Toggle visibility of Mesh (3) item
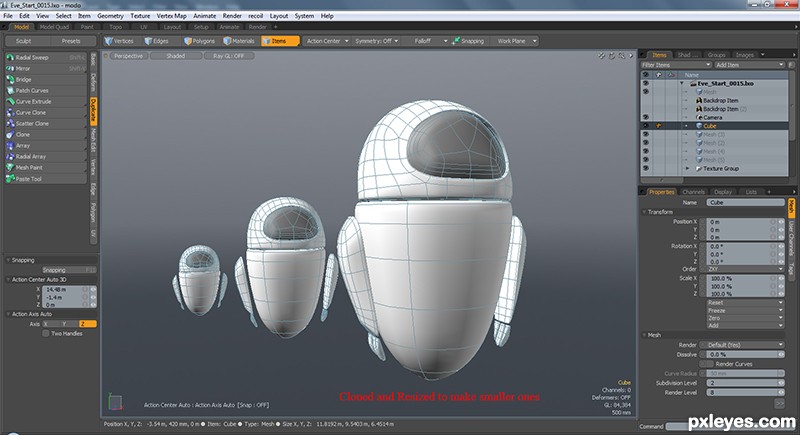Screen dimensions: 800x435 point(645,135)
